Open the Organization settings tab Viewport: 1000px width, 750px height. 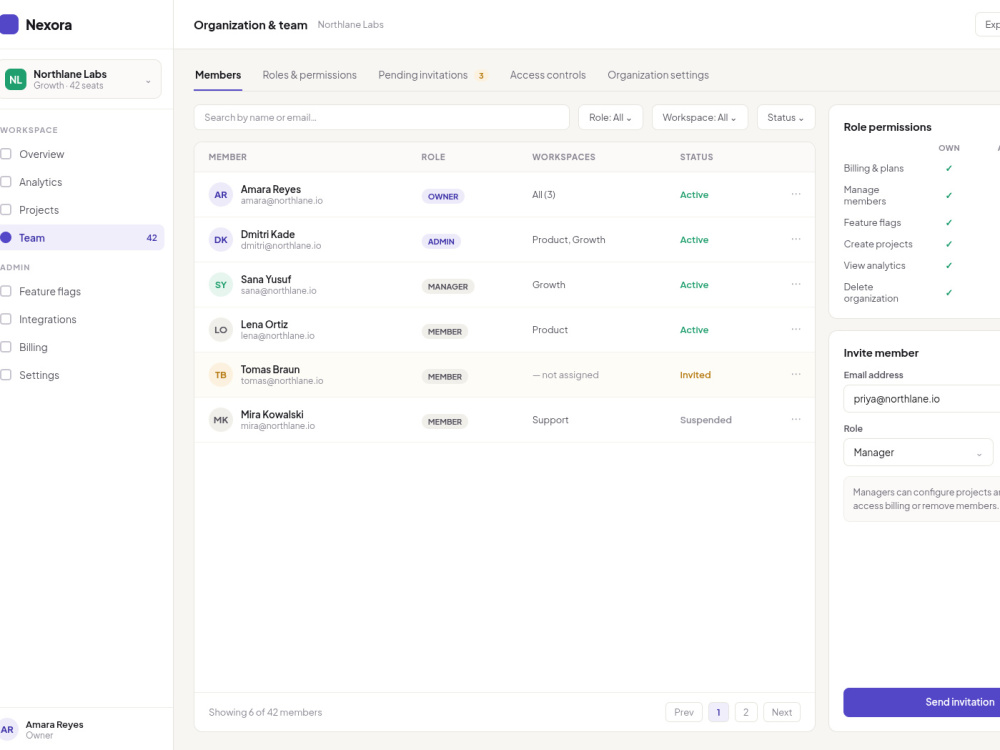[x=658, y=75]
